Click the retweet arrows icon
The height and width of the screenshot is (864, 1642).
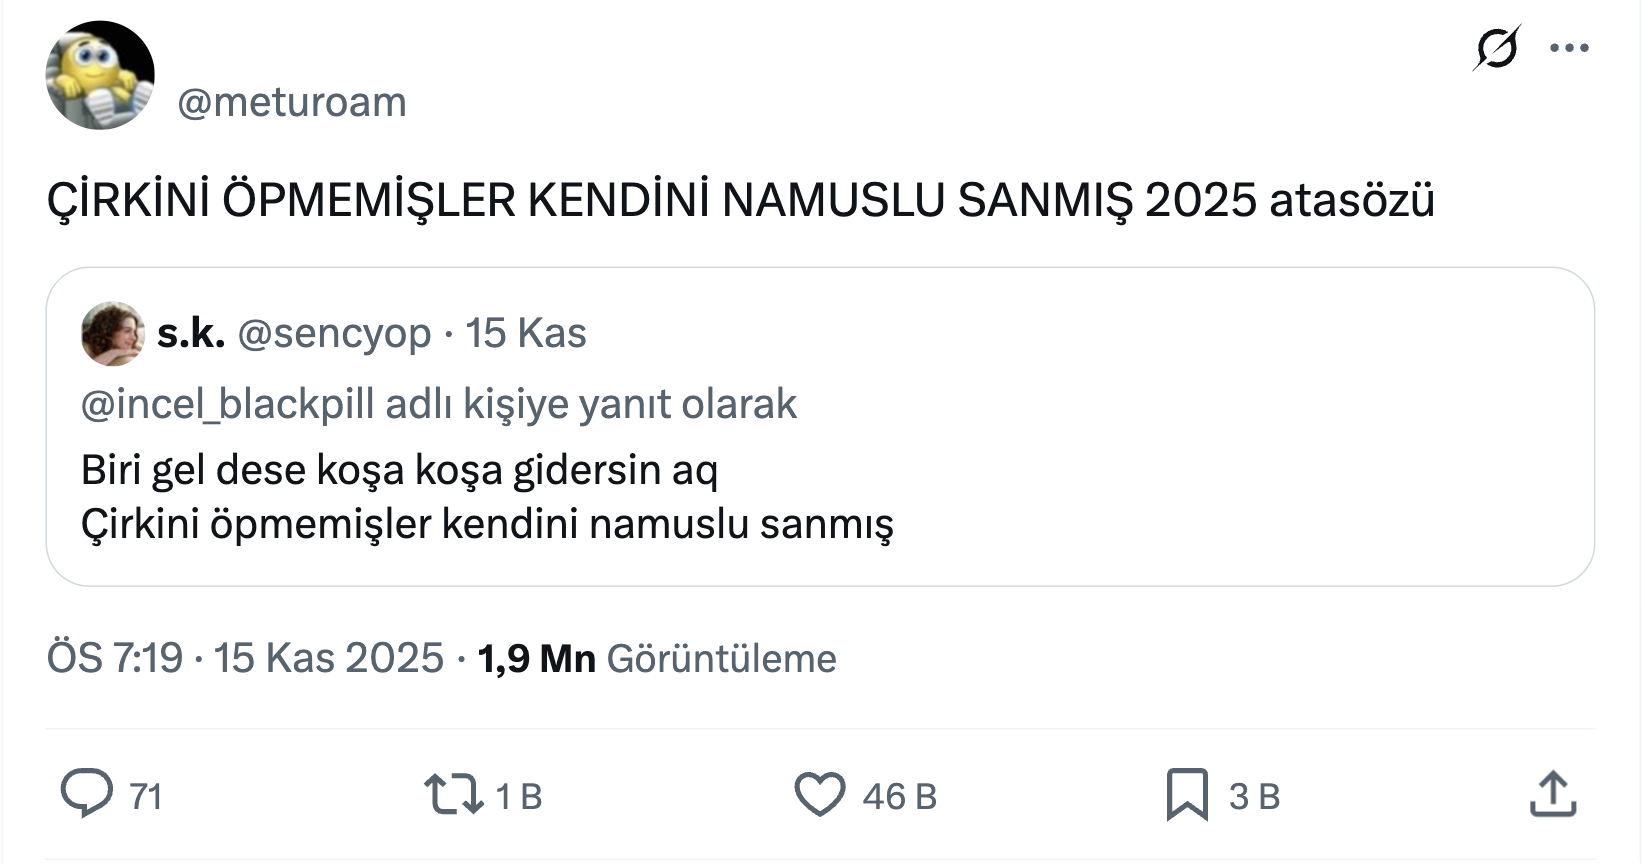pos(453,795)
